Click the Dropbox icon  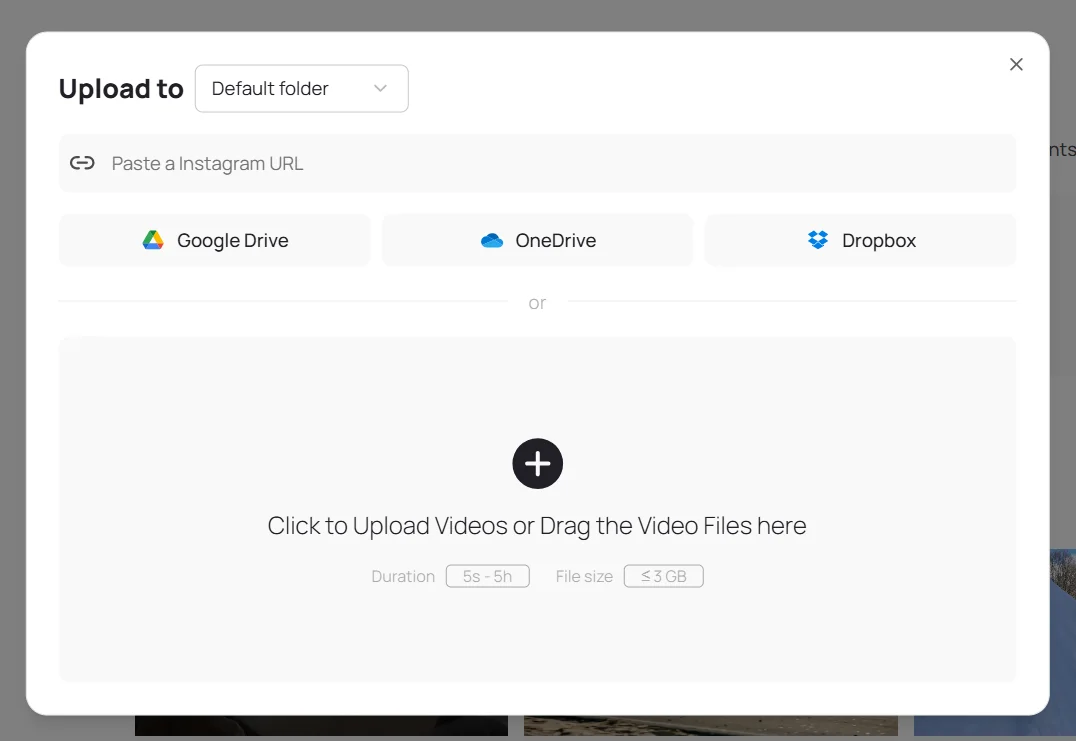coord(817,240)
